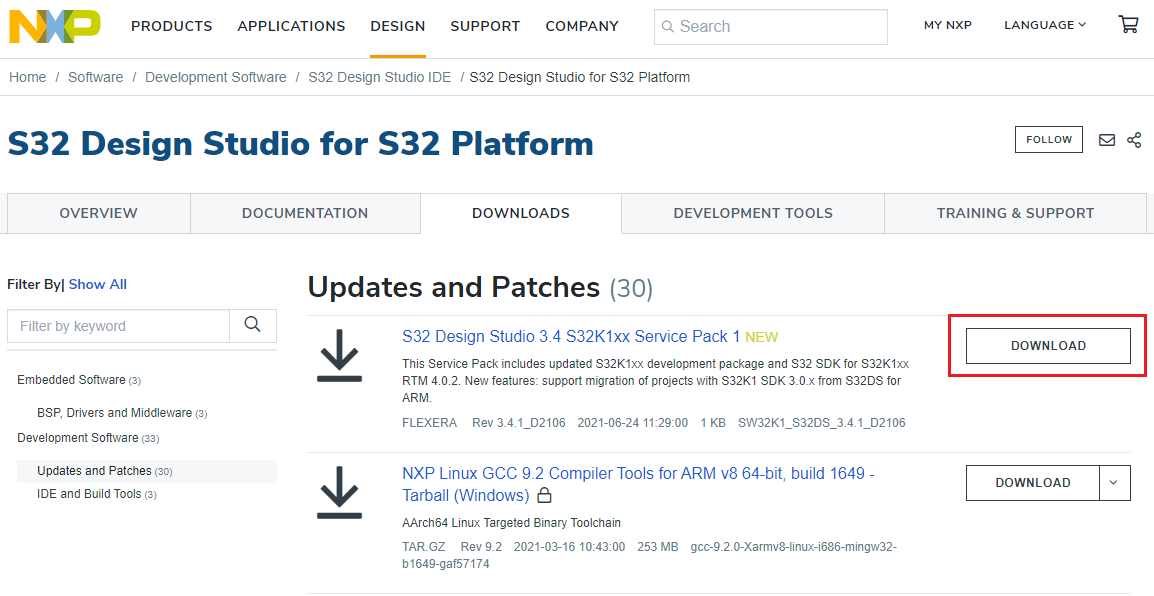This screenshot has width=1154, height=596.
Task: Open the PRODUCTS menu
Action: (171, 26)
